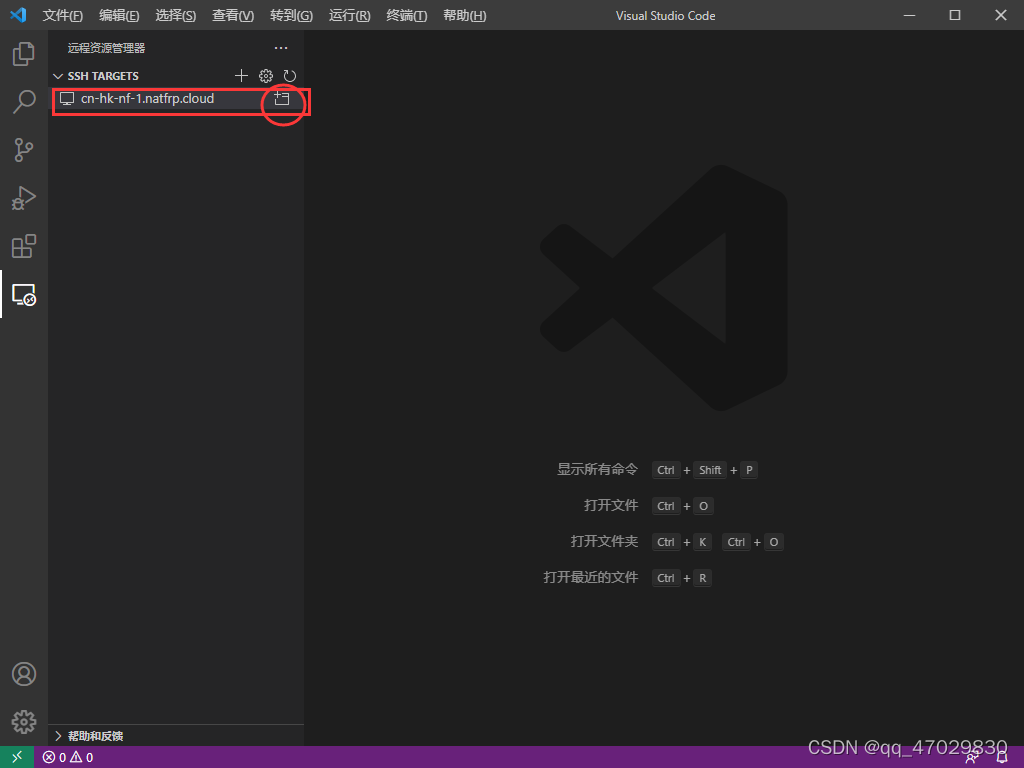The height and width of the screenshot is (768, 1024).
Task: Click the feedback icon in the status bar
Action: pos(972,758)
